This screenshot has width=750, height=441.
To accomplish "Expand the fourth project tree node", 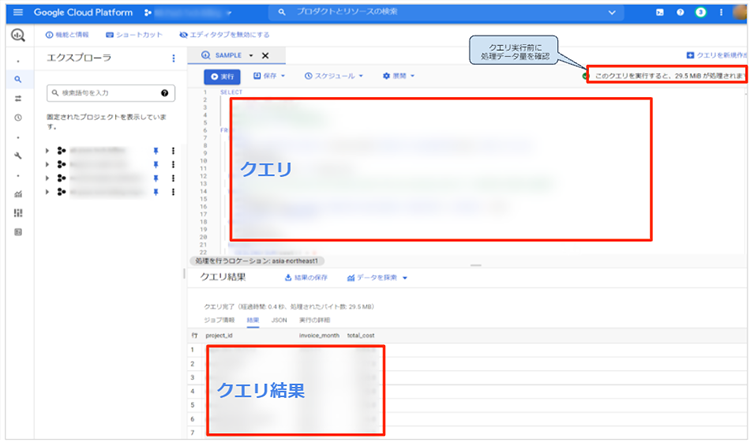I will coord(47,192).
